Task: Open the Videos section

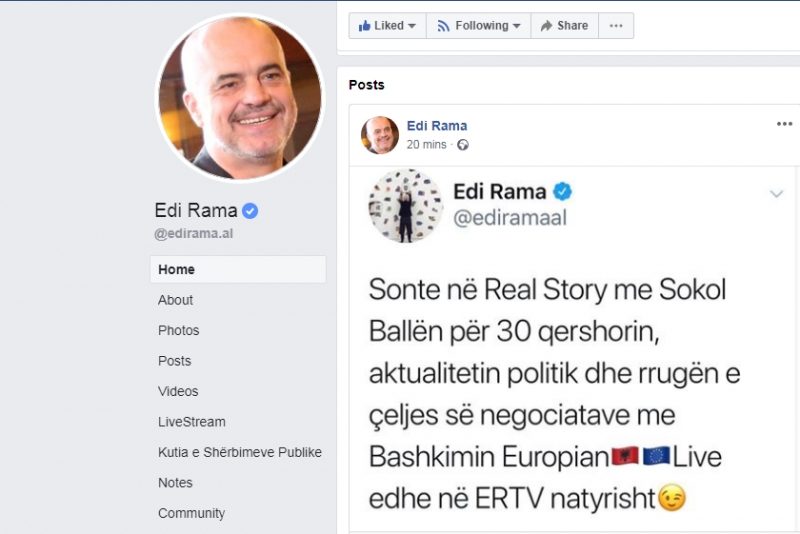Action: 178,391
